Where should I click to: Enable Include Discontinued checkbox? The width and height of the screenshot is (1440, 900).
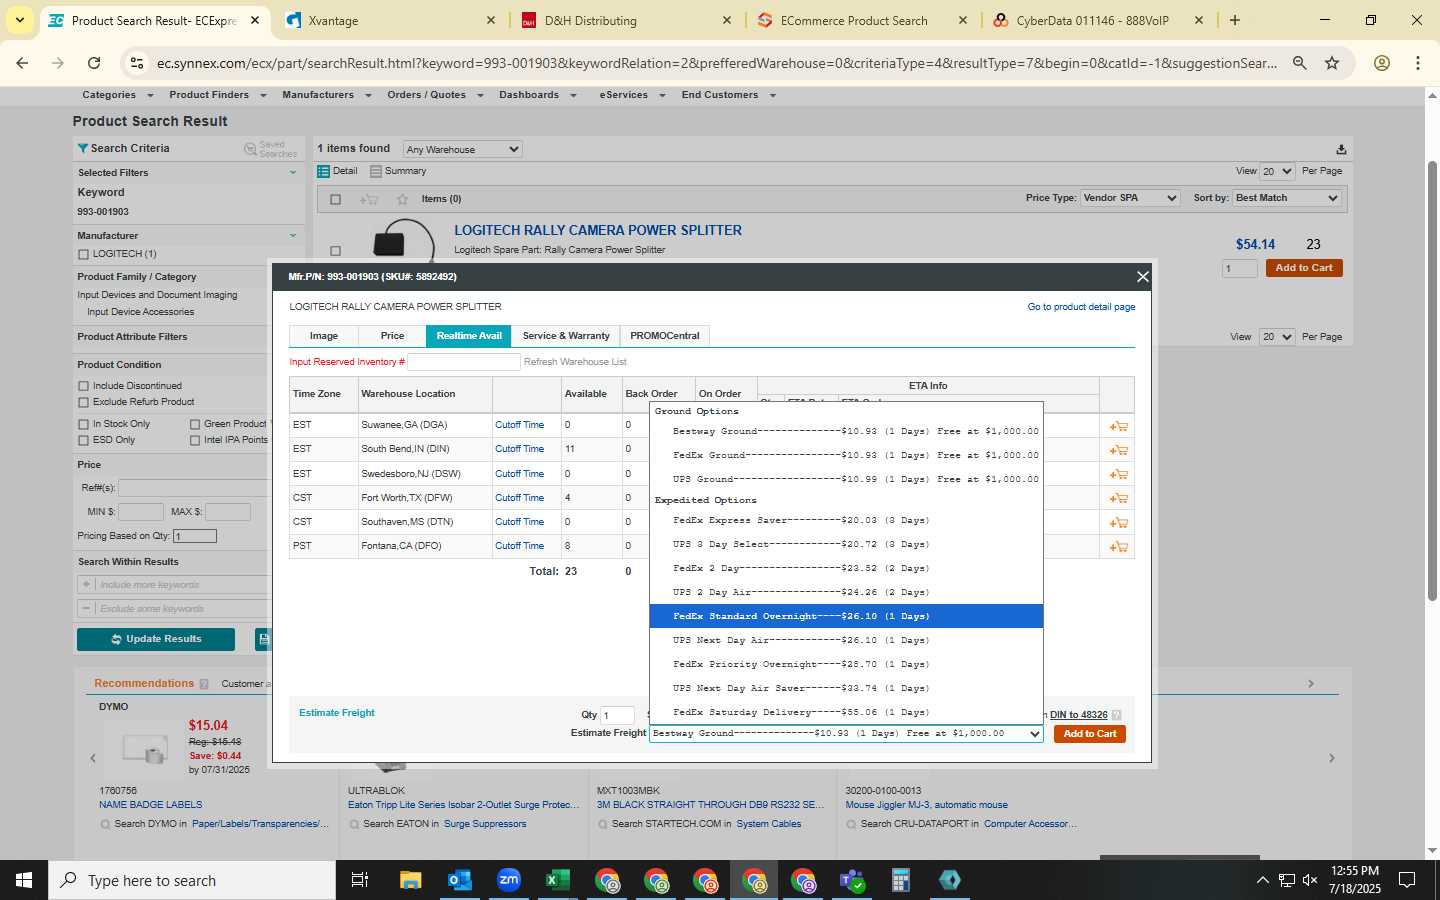pos(83,386)
